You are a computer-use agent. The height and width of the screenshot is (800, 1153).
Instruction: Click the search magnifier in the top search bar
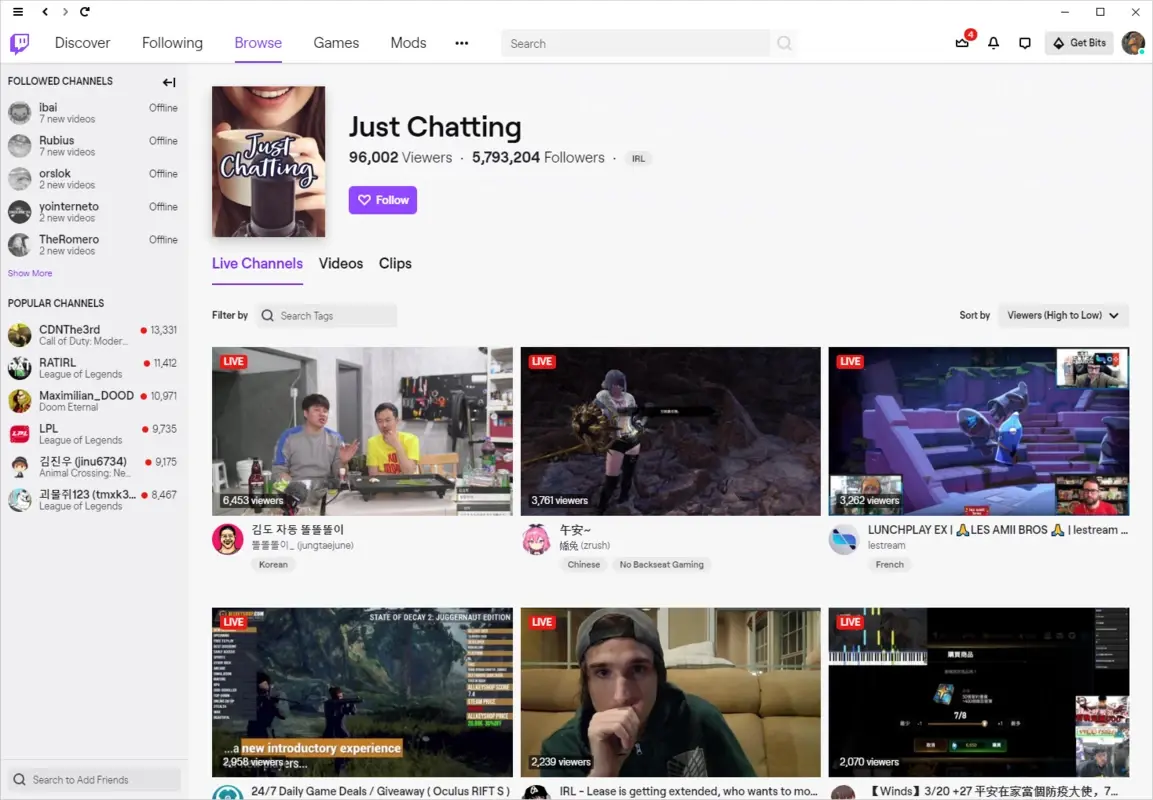pos(784,43)
